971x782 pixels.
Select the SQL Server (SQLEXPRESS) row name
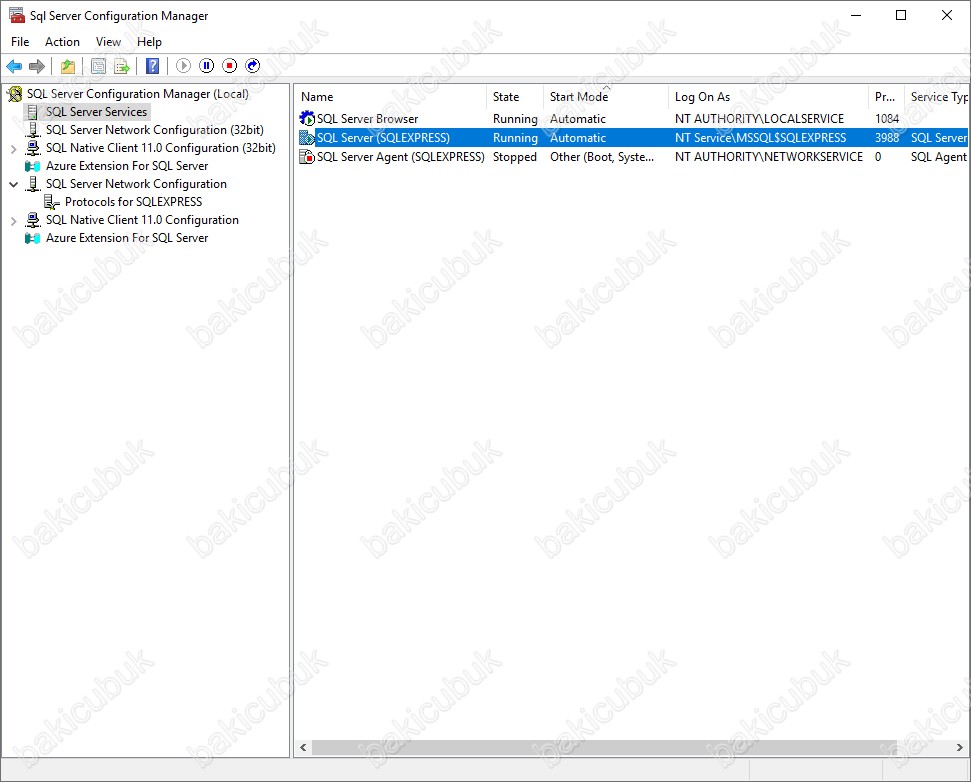[x=383, y=137]
